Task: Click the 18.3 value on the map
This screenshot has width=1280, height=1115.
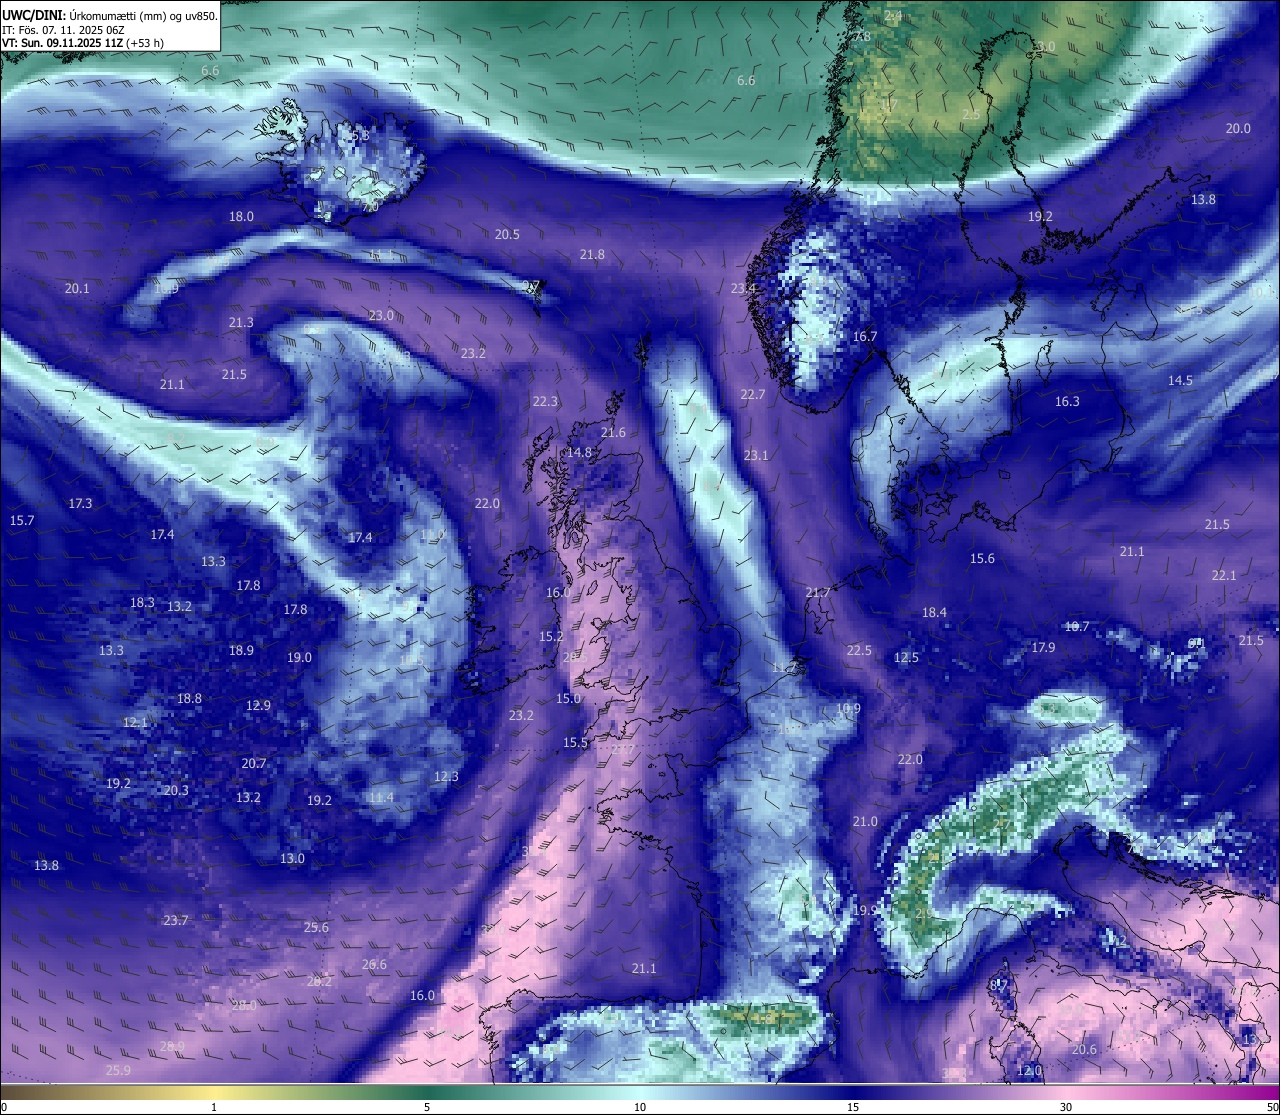Action: (142, 602)
